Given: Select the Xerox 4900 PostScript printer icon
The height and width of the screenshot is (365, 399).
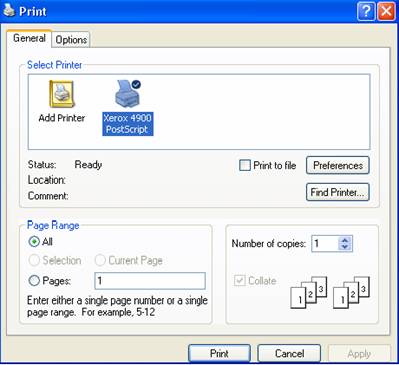Looking at the screenshot, I should pyautogui.click(x=127, y=93).
